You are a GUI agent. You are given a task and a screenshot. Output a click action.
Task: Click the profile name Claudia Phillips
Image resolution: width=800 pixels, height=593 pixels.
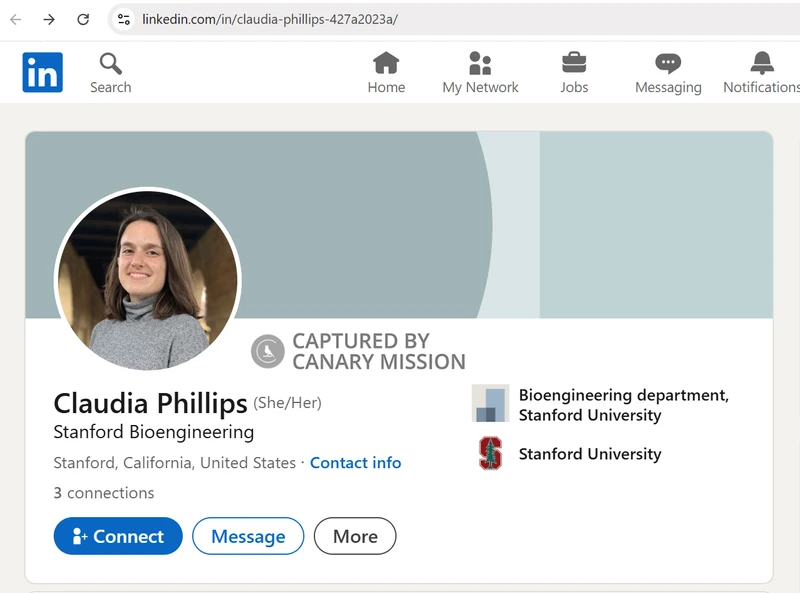[151, 404]
